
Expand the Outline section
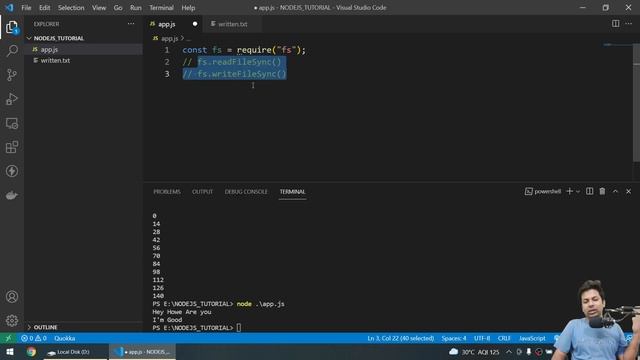[x=83, y=327]
